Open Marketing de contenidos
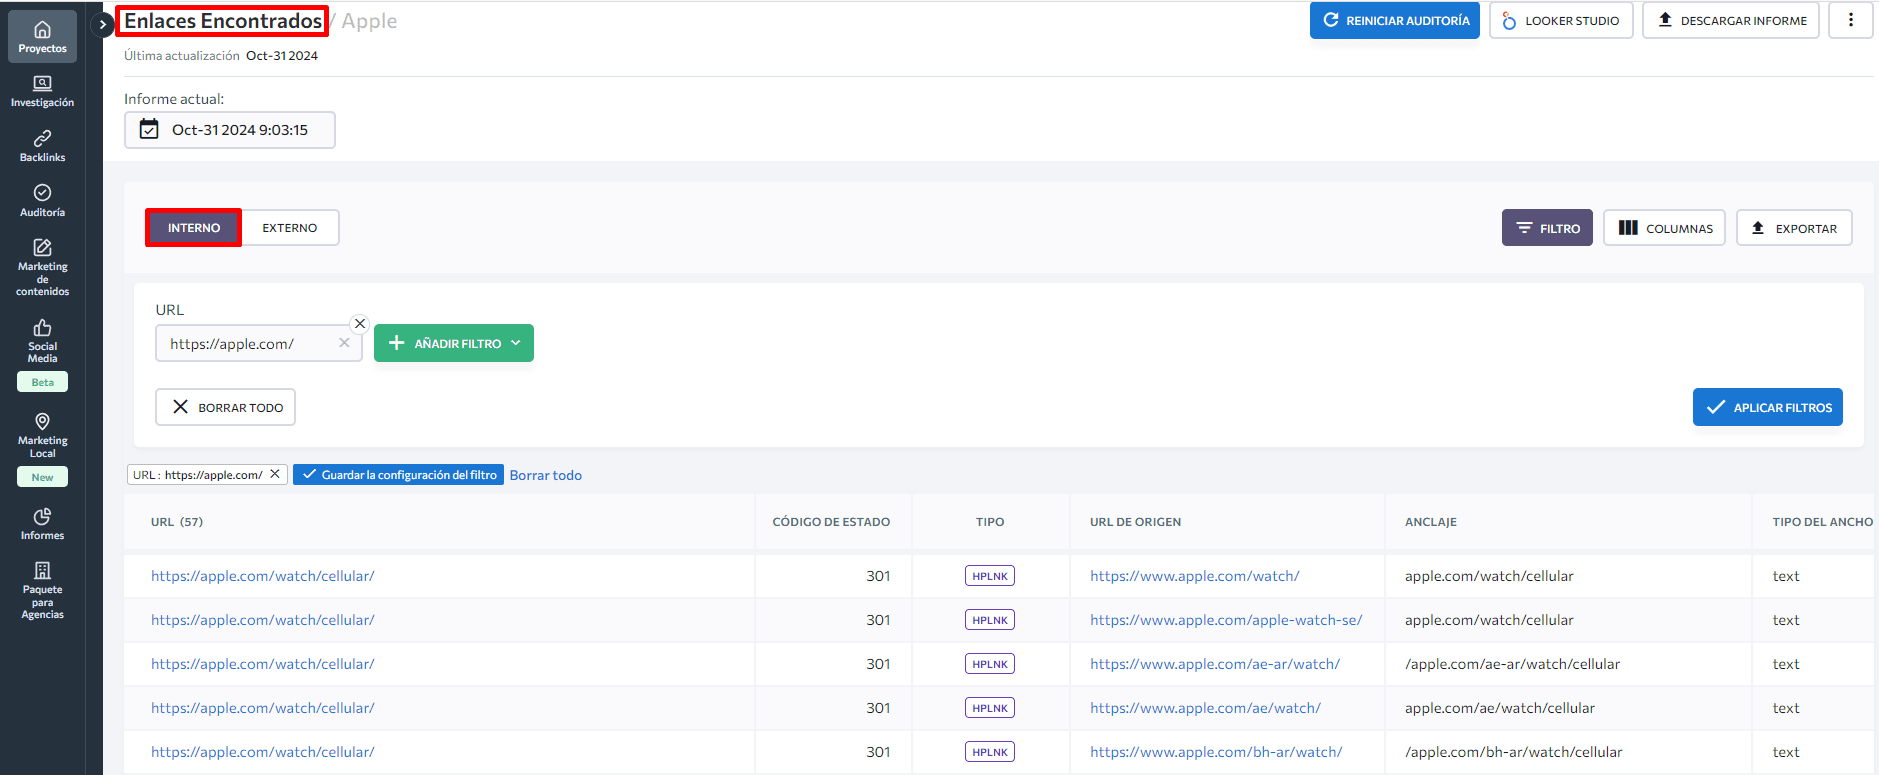The height and width of the screenshot is (775, 1879). [42, 267]
